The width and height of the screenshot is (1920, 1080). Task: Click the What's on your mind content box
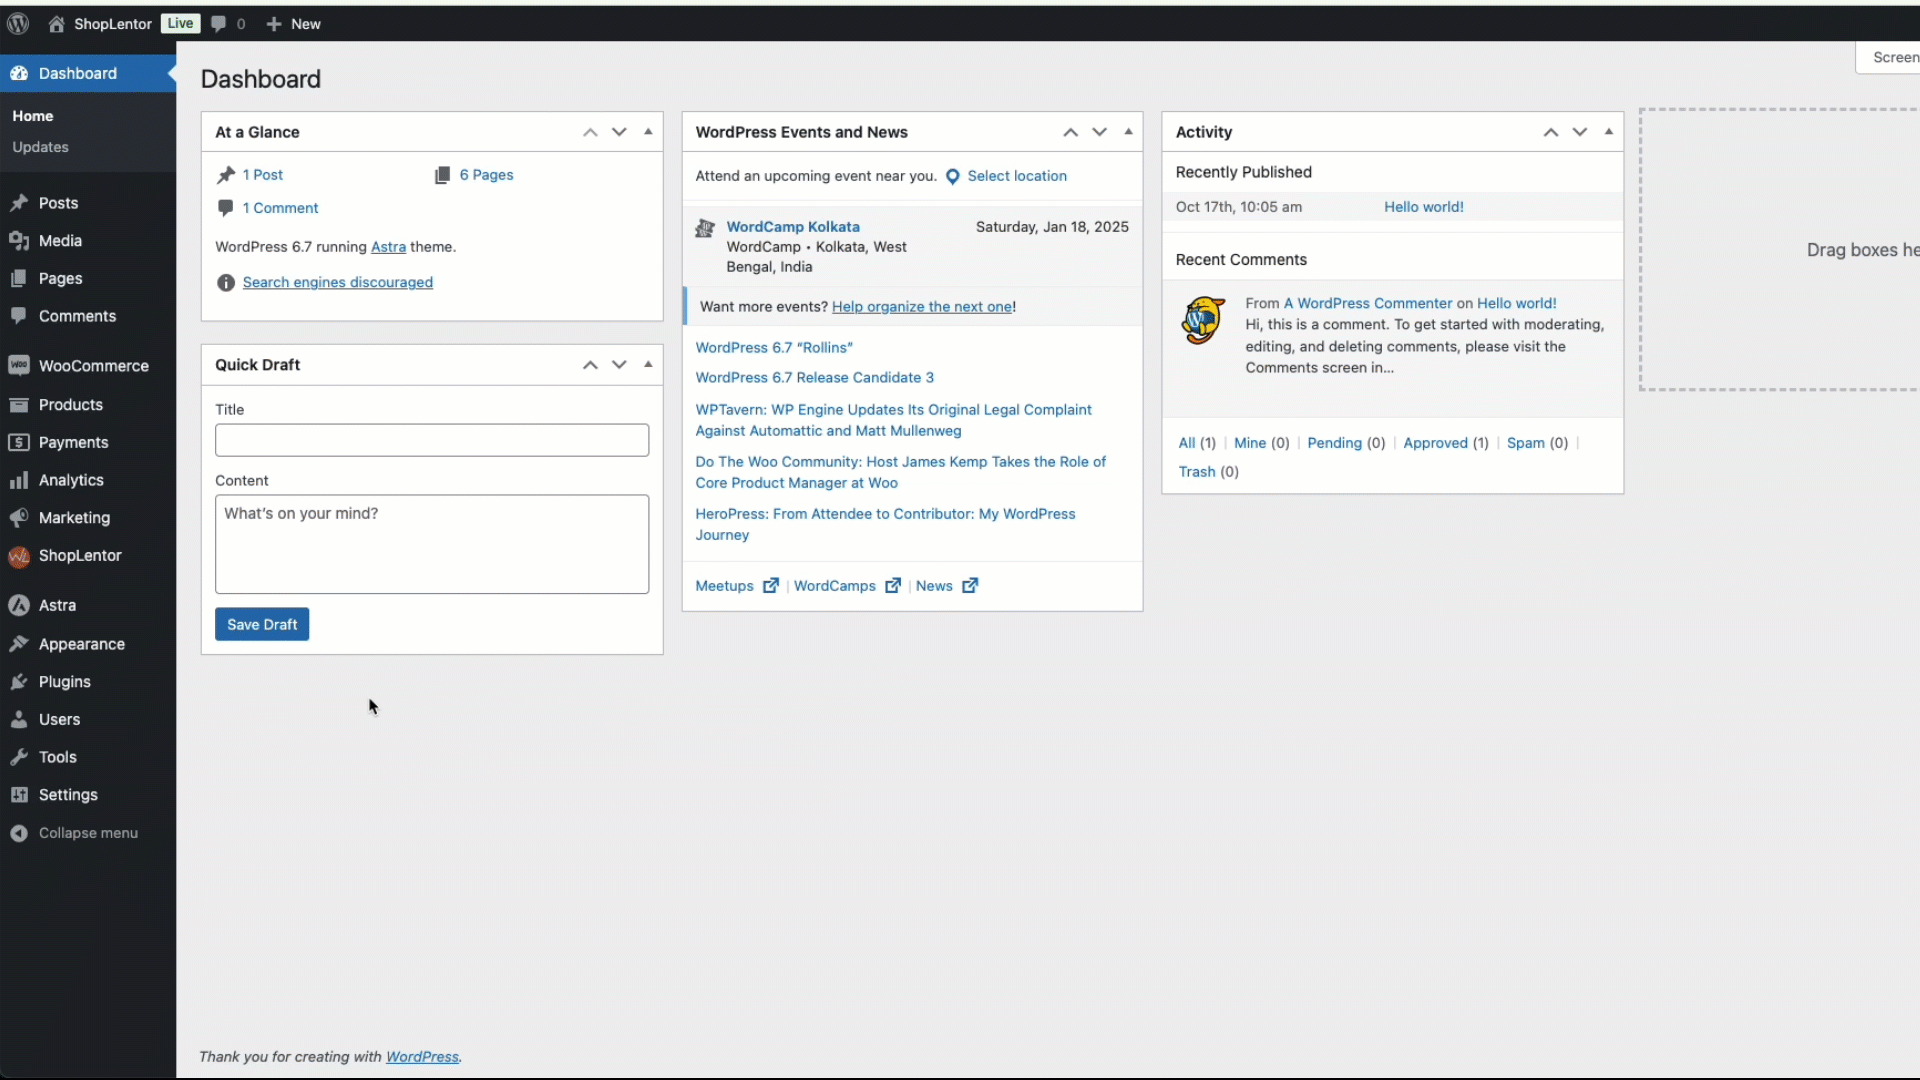pyautogui.click(x=432, y=545)
